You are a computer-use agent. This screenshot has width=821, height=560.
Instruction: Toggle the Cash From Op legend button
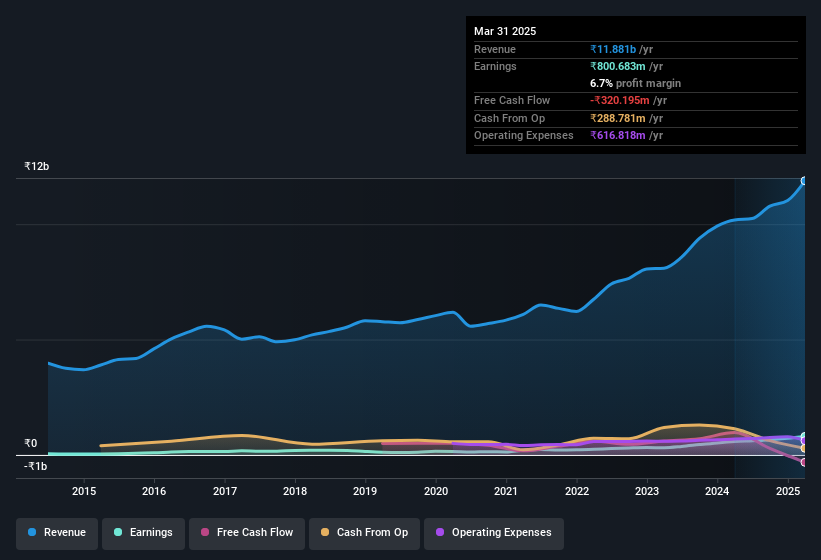[364, 533]
